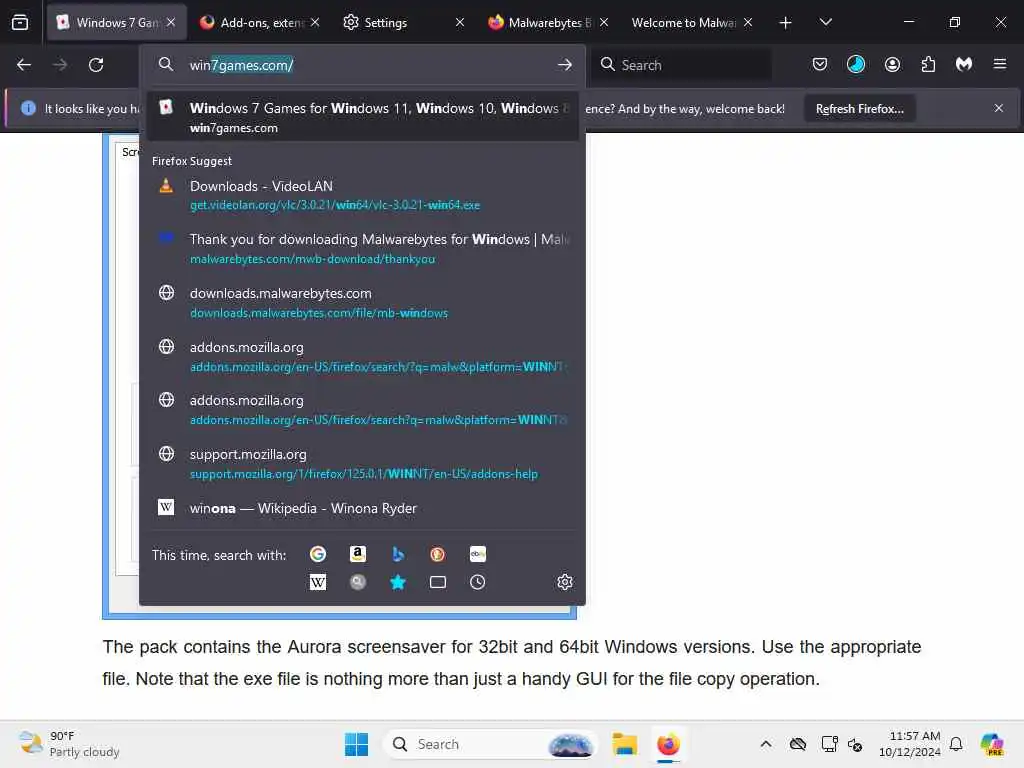Click the toolbar Search box
Viewport: 1024px width, 768px height.
[680, 65]
